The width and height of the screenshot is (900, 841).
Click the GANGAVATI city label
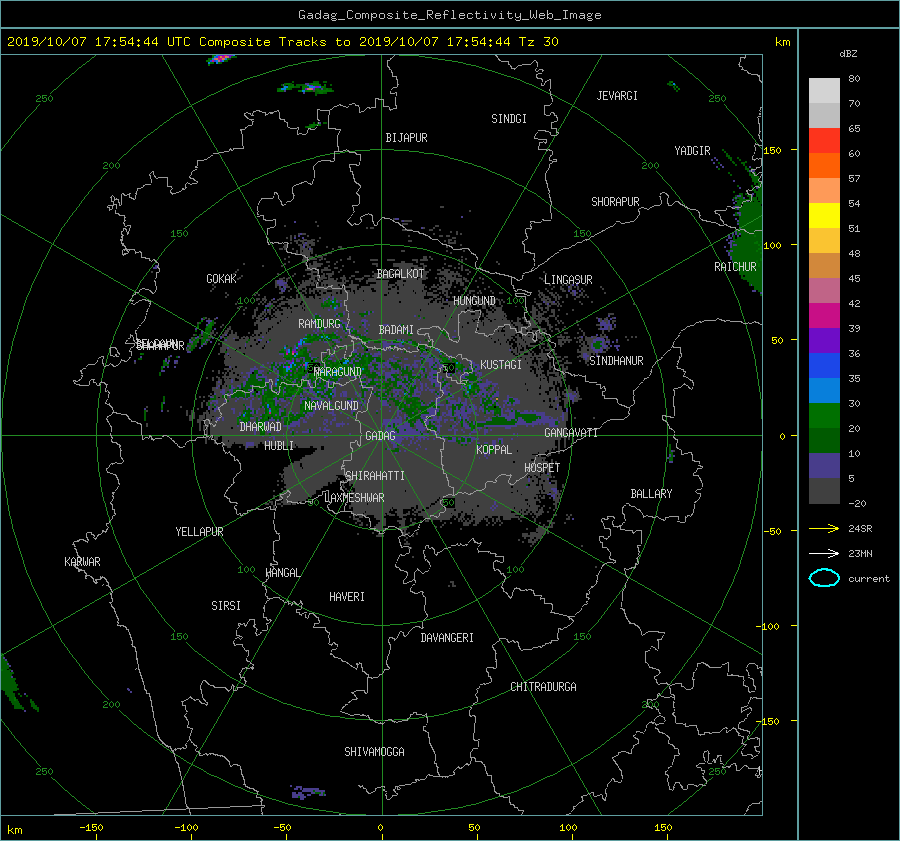coord(571,433)
